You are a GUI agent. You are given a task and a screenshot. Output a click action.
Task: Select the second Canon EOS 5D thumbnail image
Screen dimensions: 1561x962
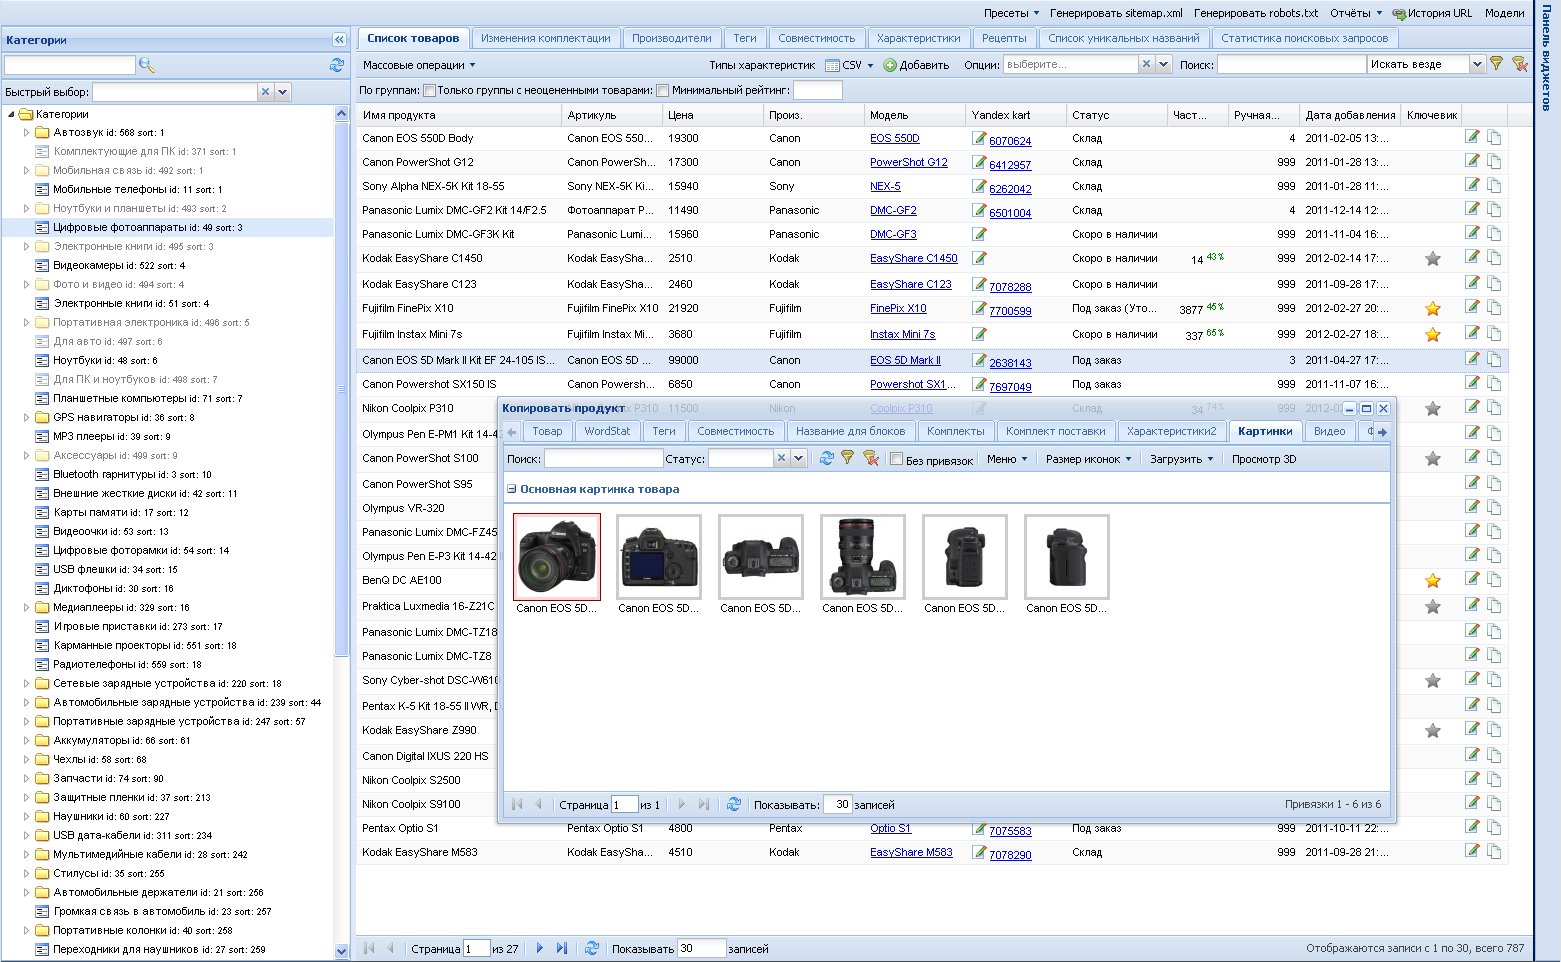click(x=658, y=557)
